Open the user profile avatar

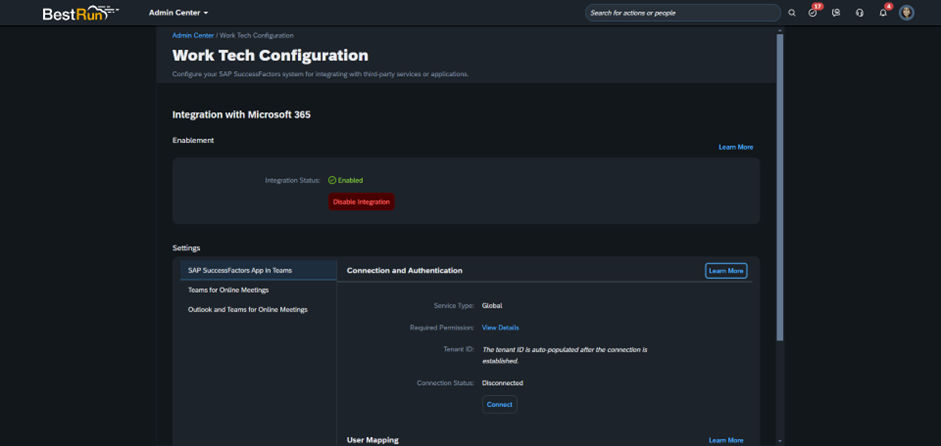coord(906,13)
